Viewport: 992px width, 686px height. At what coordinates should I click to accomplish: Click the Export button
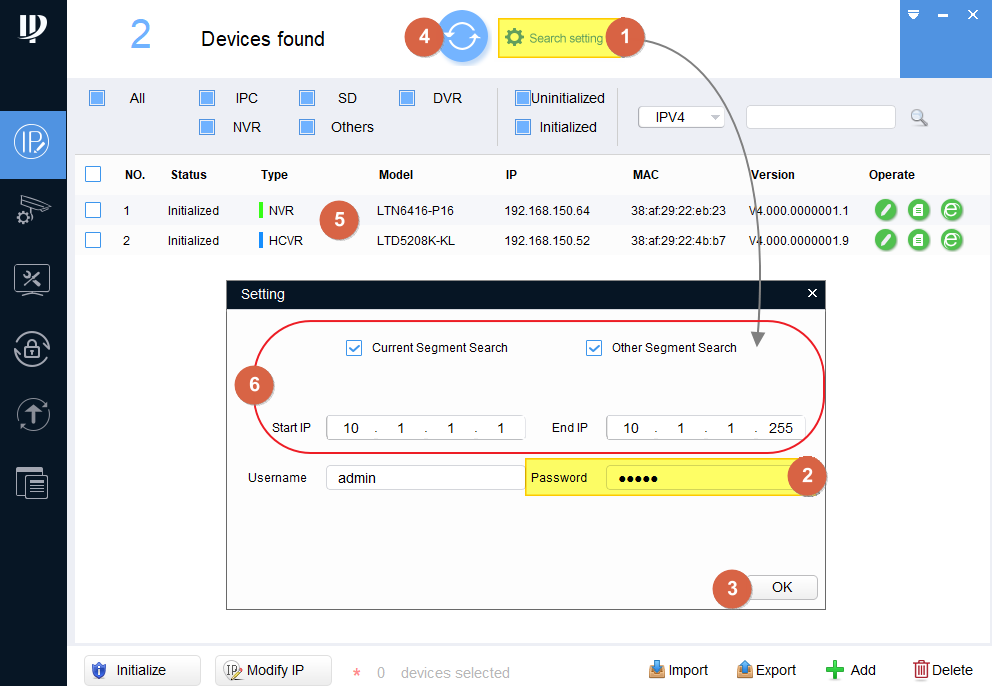pos(766,670)
